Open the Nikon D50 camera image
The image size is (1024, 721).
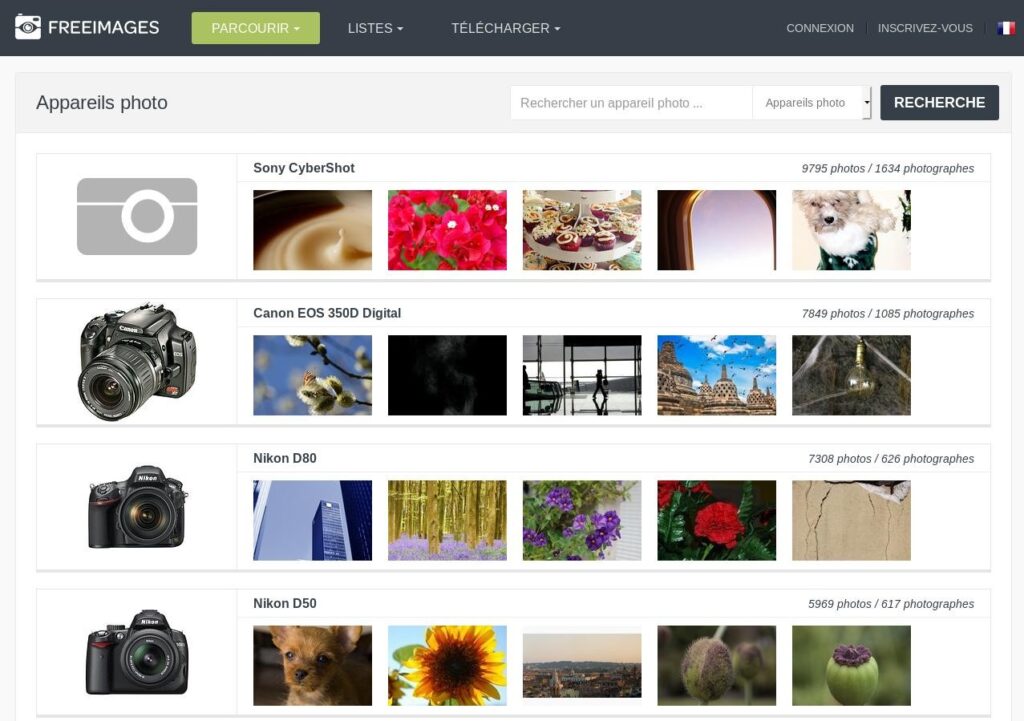pos(137,652)
